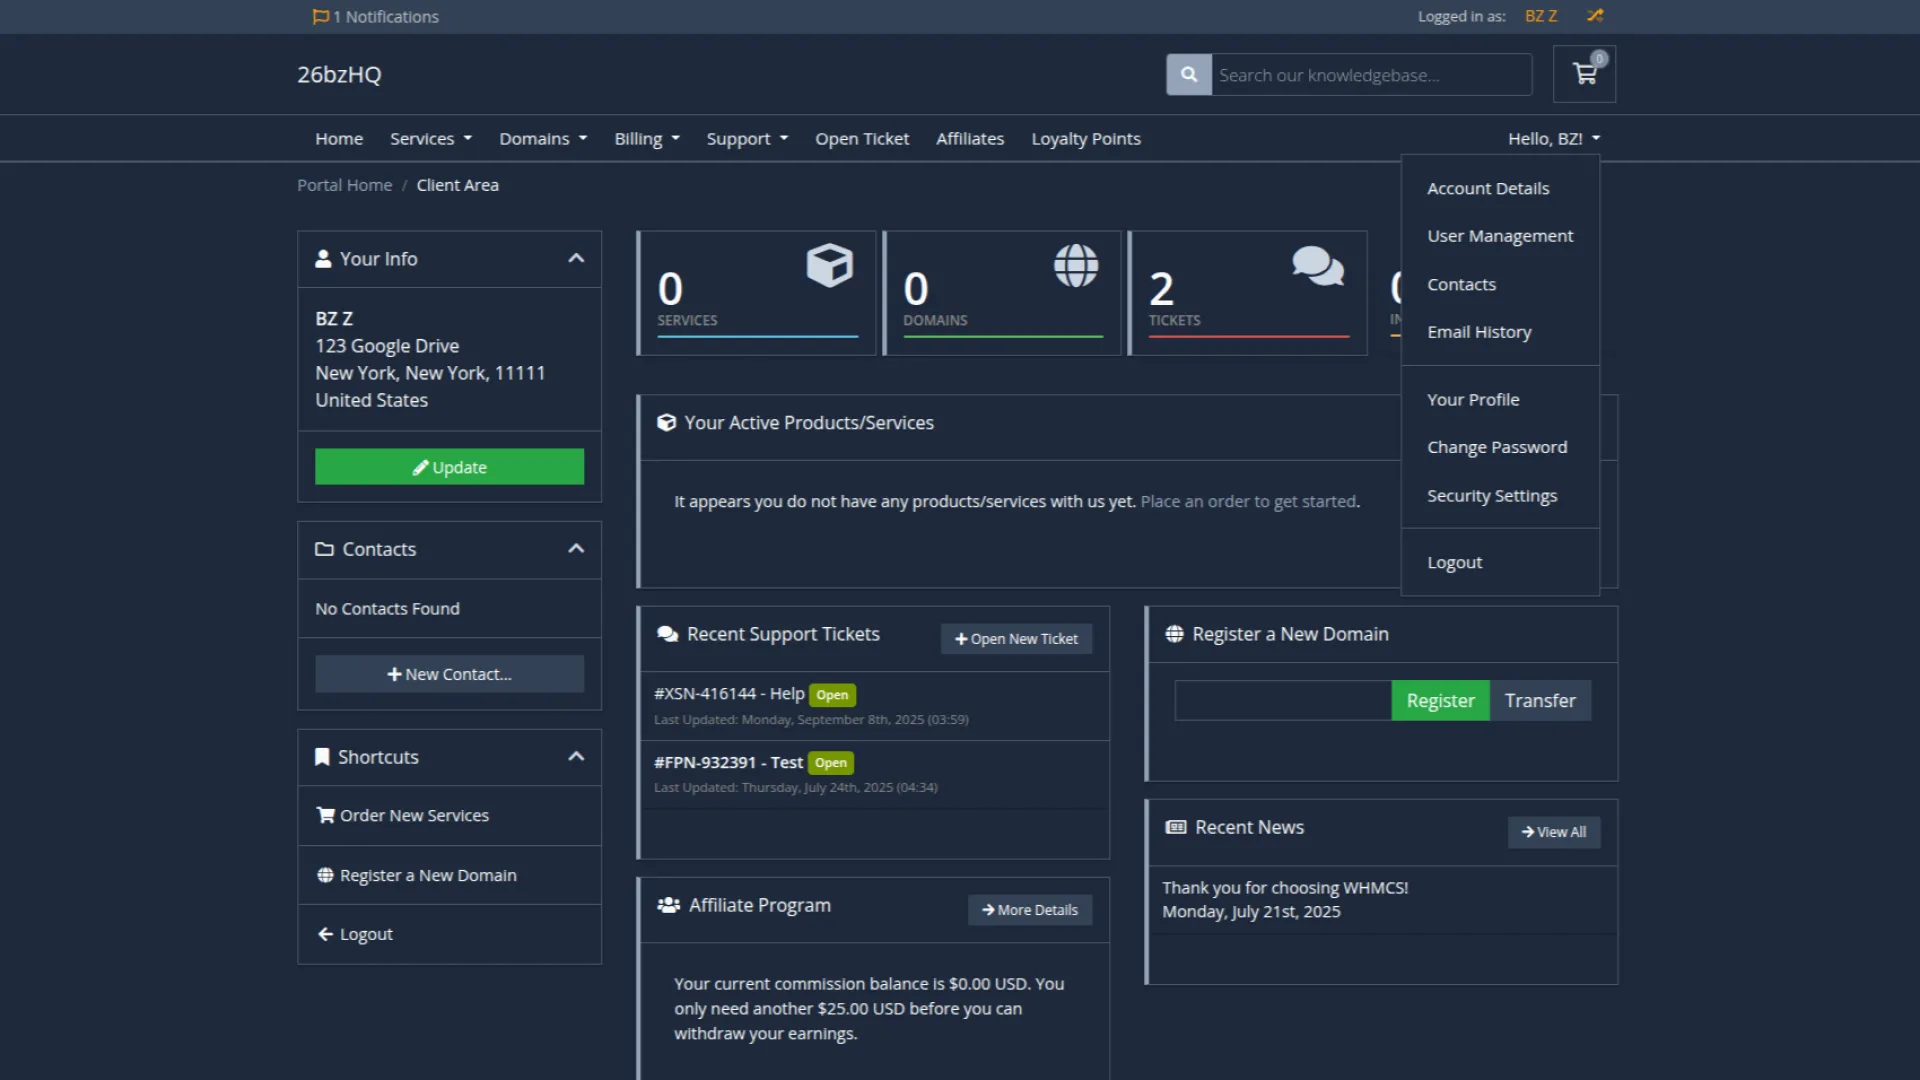Collapse the Shortcuts panel
The height and width of the screenshot is (1080, 1920).
pos(576,757)
